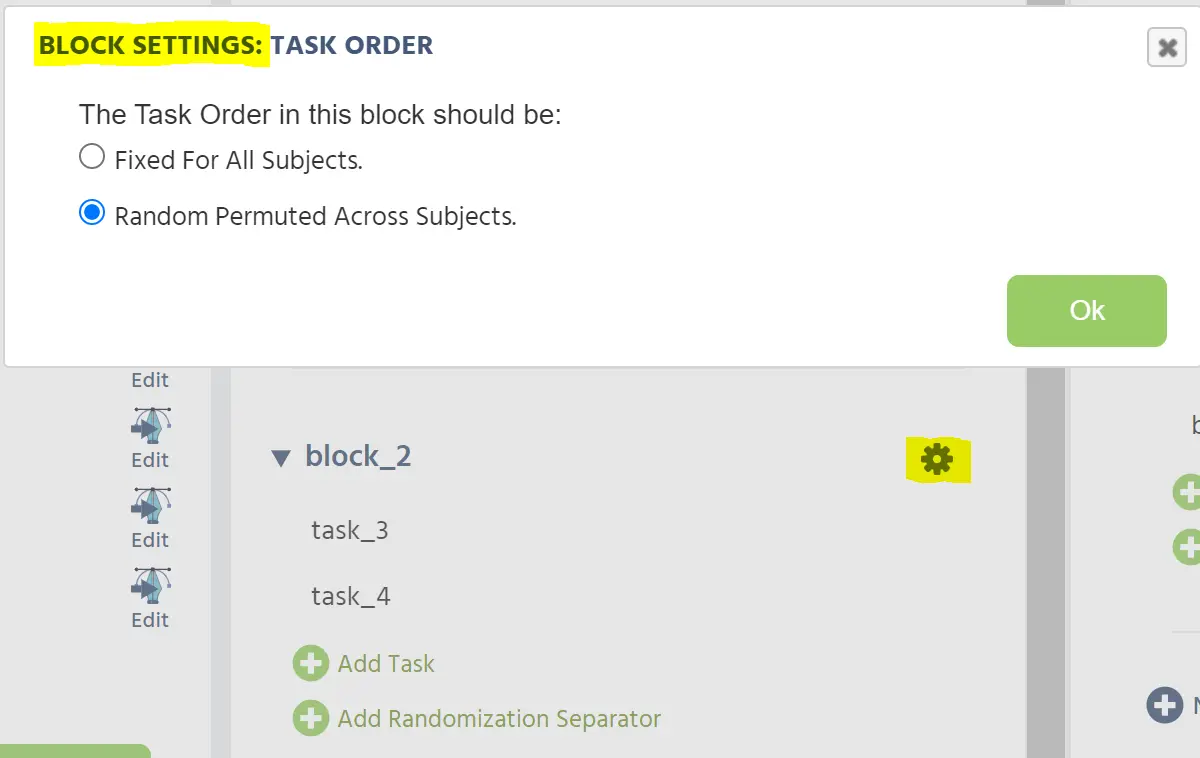Select Fixed For All Subjects option
Screen dimensions: 1200x758
pyautogui.click(x=91, y=155)
